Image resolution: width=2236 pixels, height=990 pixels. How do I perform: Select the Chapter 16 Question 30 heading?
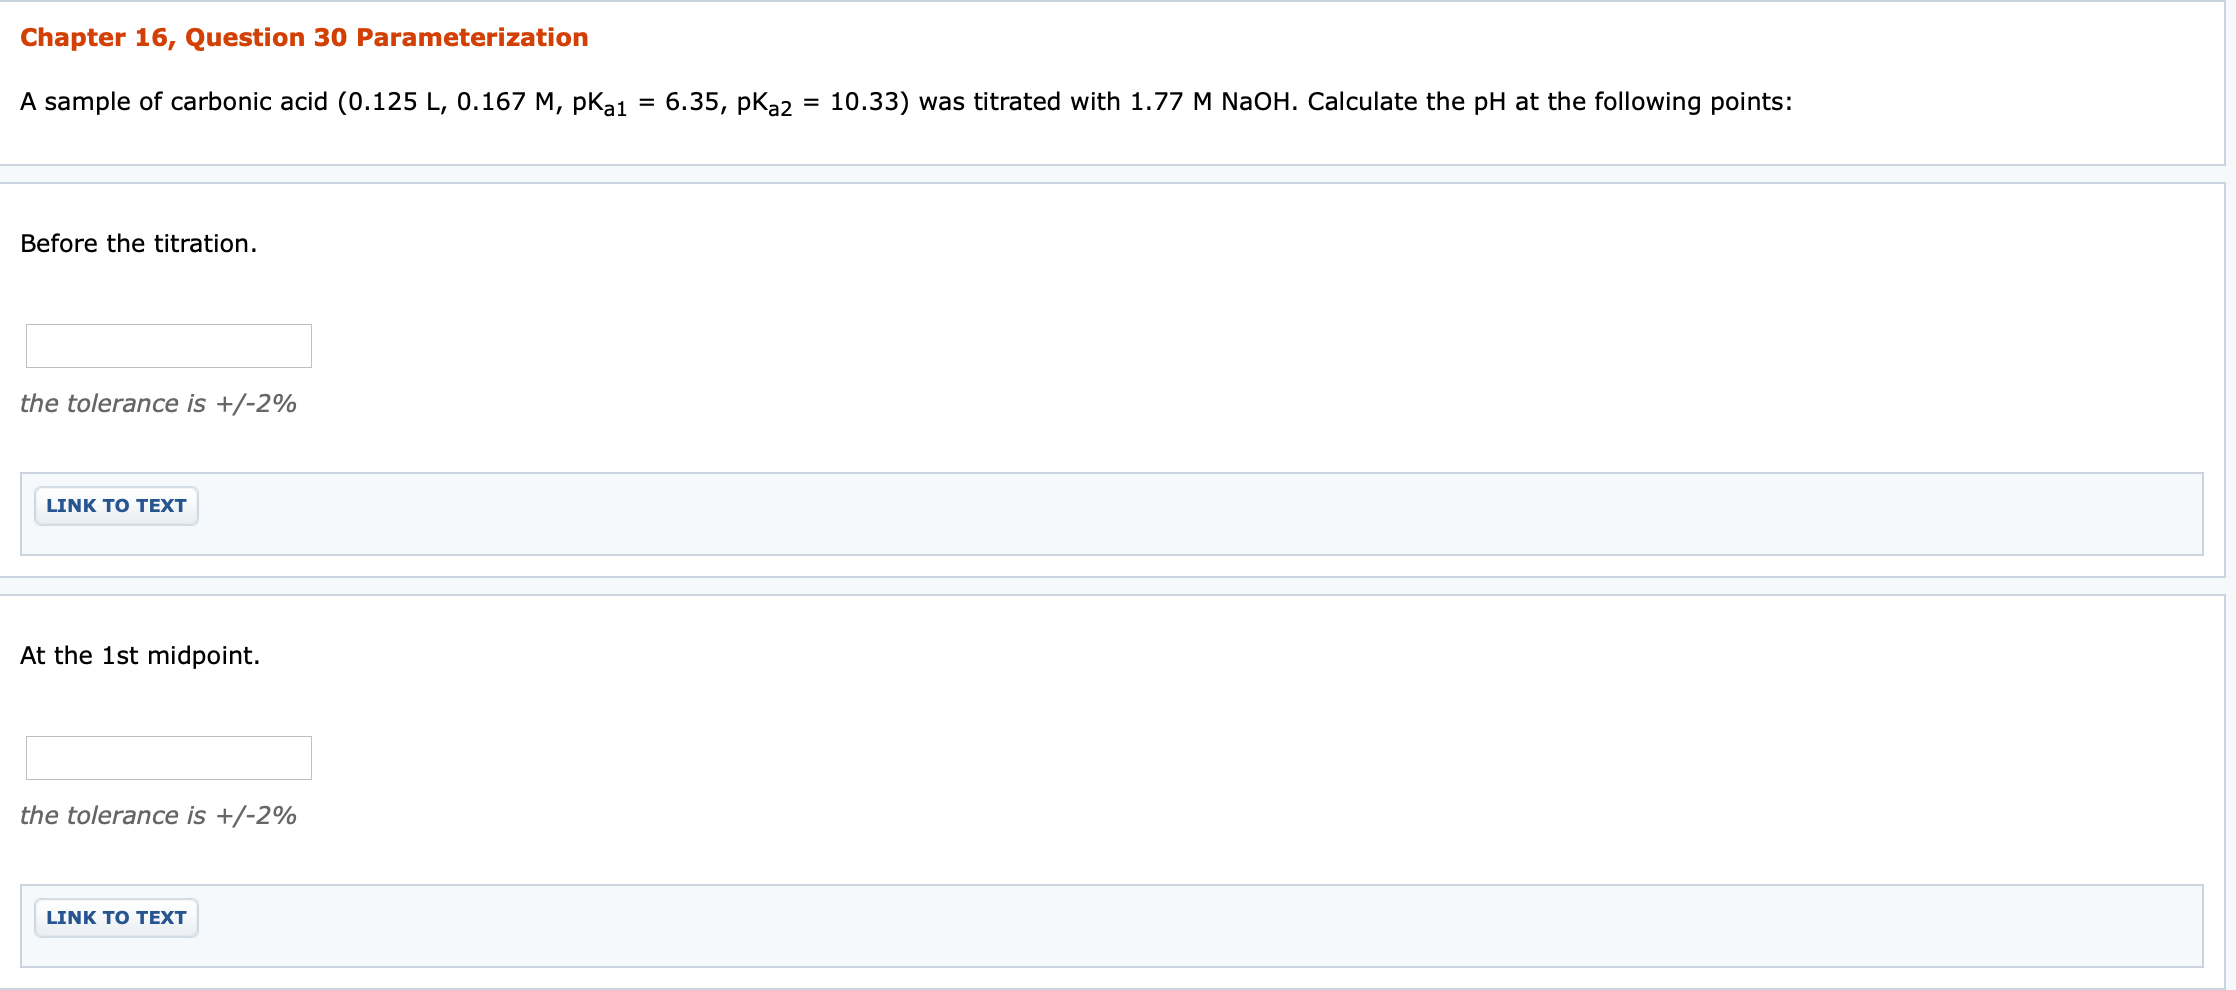(x=303, y=37)
